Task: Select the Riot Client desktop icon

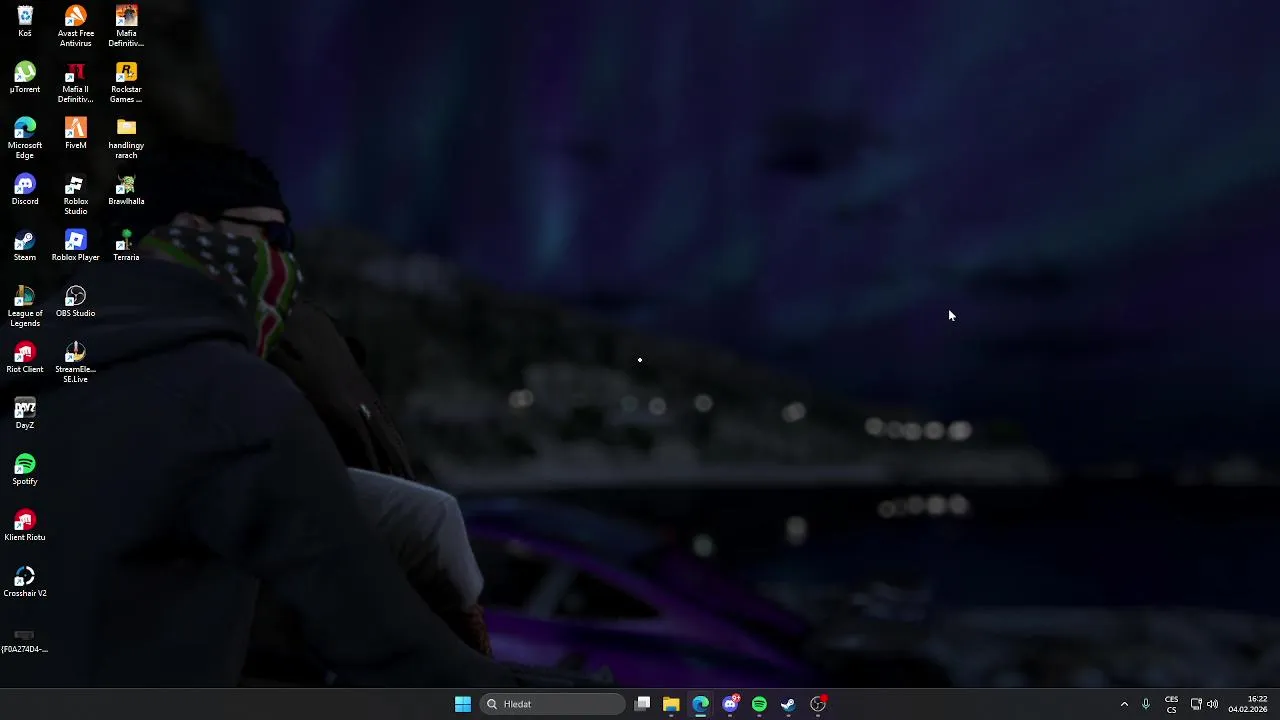Action: point(25,358)
